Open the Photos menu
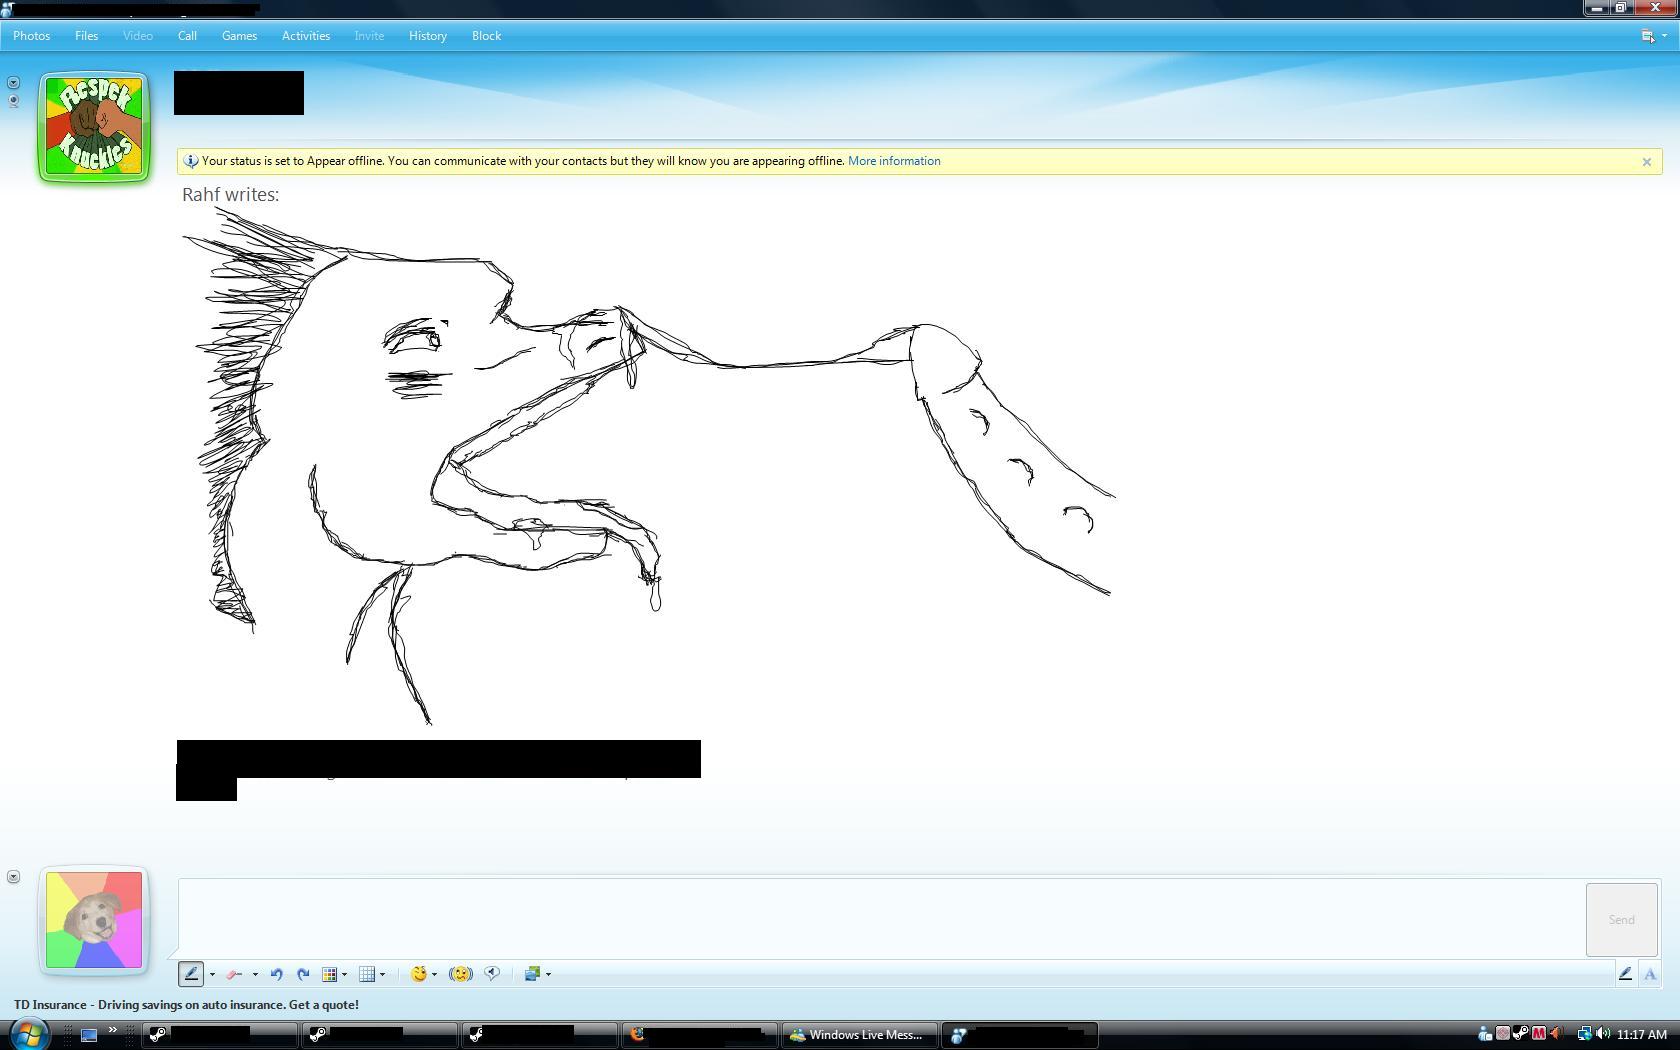 (31, 36)
